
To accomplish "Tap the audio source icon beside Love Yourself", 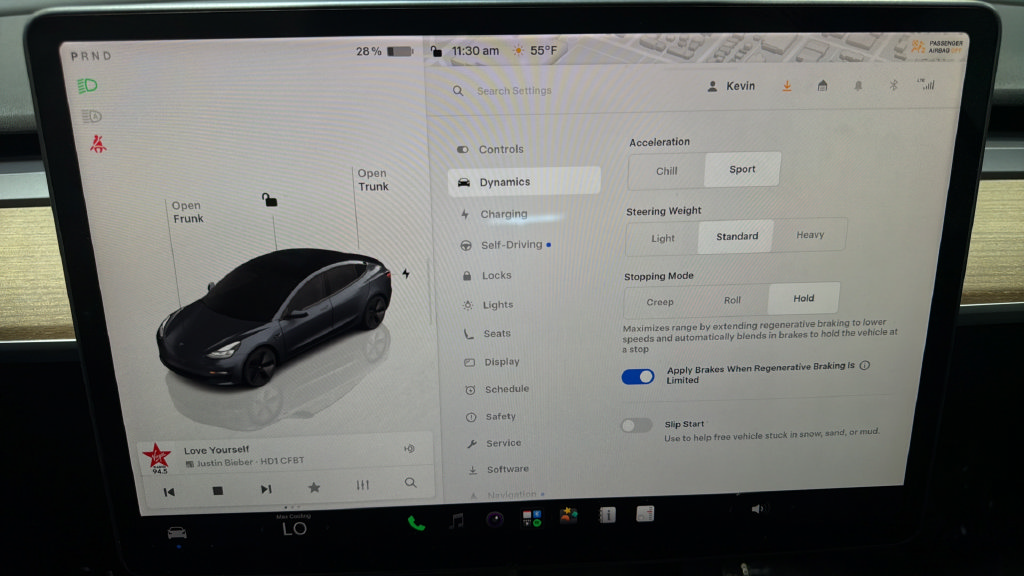I will (409, 449).
